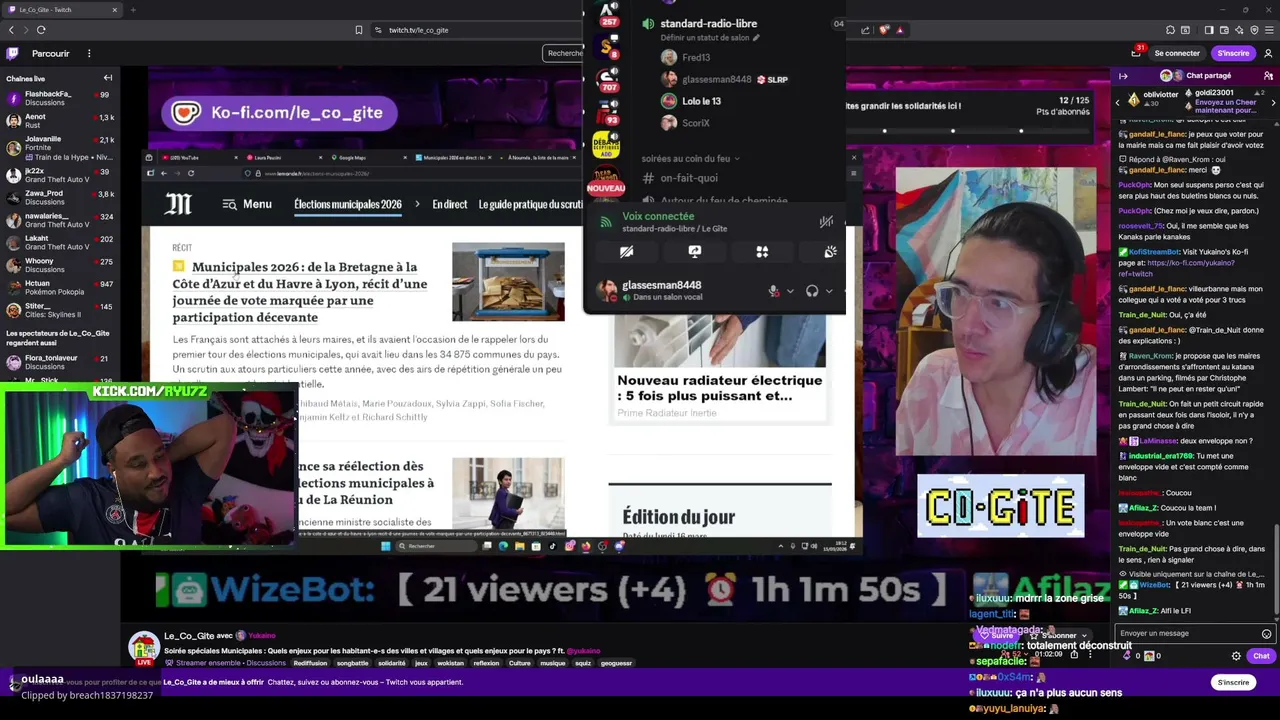Viewport: 1280px width, 720px height.
Task: Open the En direct section
Action: point(450,204)
